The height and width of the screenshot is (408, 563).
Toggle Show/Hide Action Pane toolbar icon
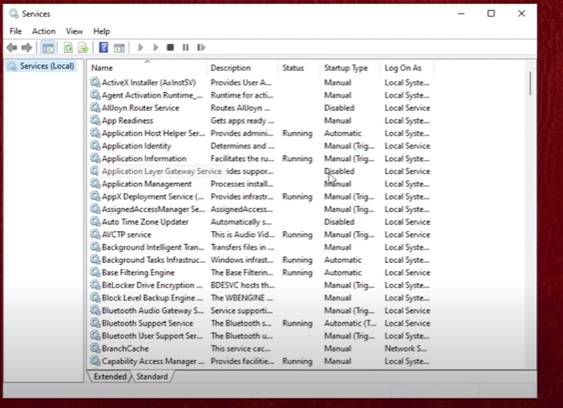[119, 47]
